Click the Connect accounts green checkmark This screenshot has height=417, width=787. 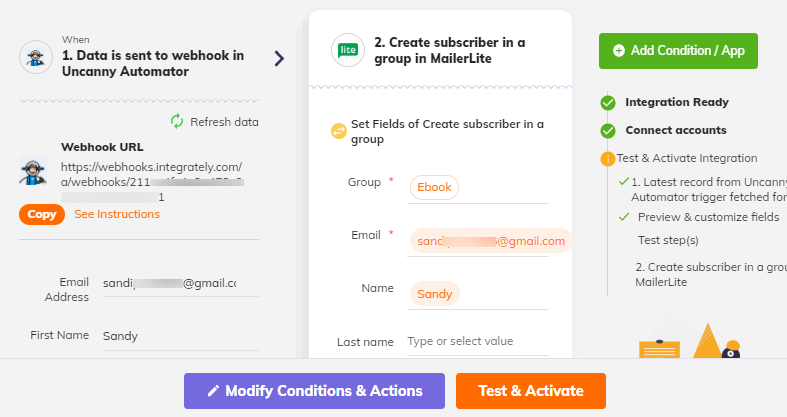(x=608, y=131)
